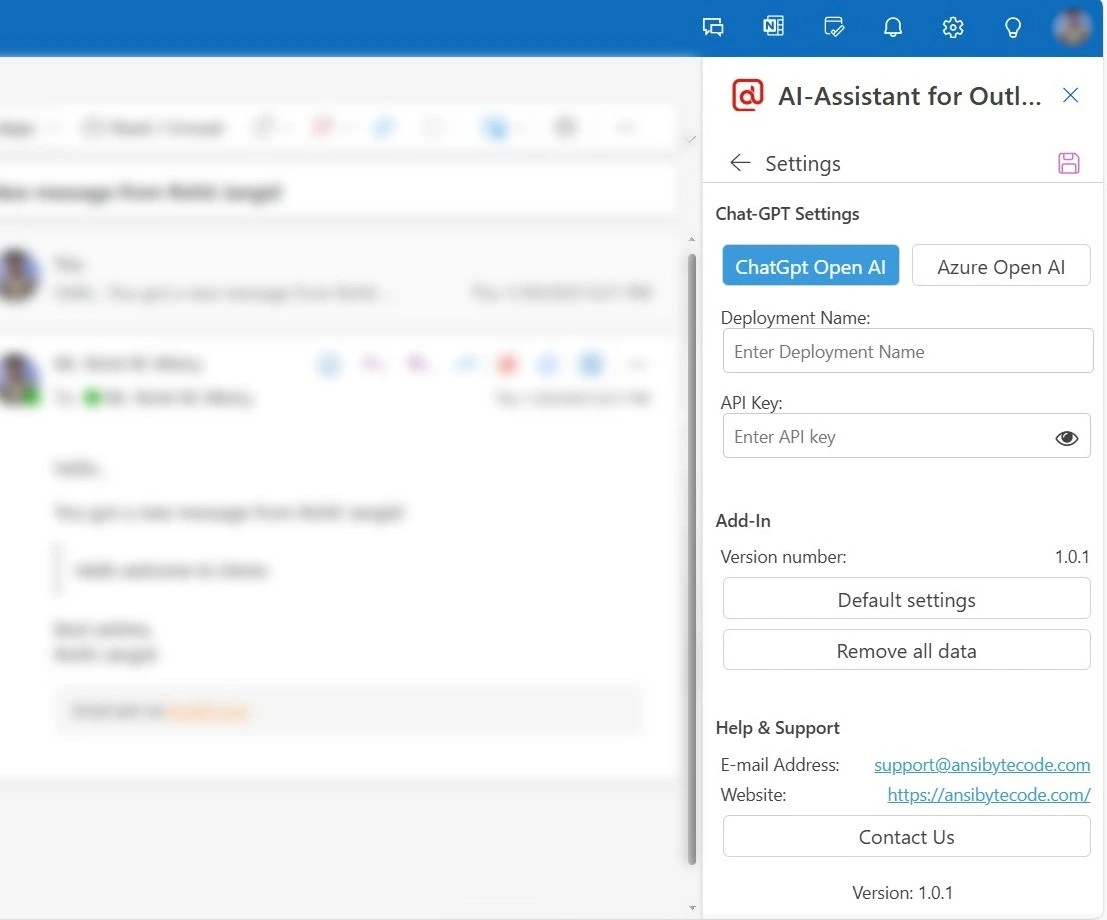Collapse the ribbon using the small chevron
This screenshot has width=1107, height=920.
[x=691, y=139]
